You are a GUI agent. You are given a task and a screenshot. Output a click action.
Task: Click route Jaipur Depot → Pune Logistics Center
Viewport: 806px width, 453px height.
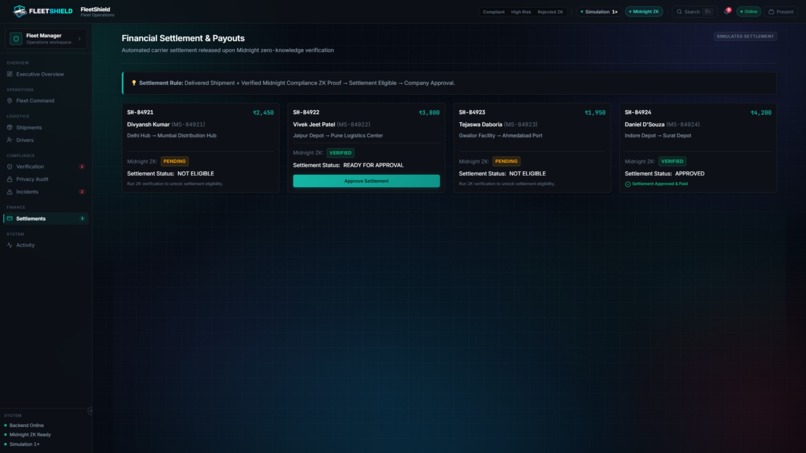tap(338, 136)
